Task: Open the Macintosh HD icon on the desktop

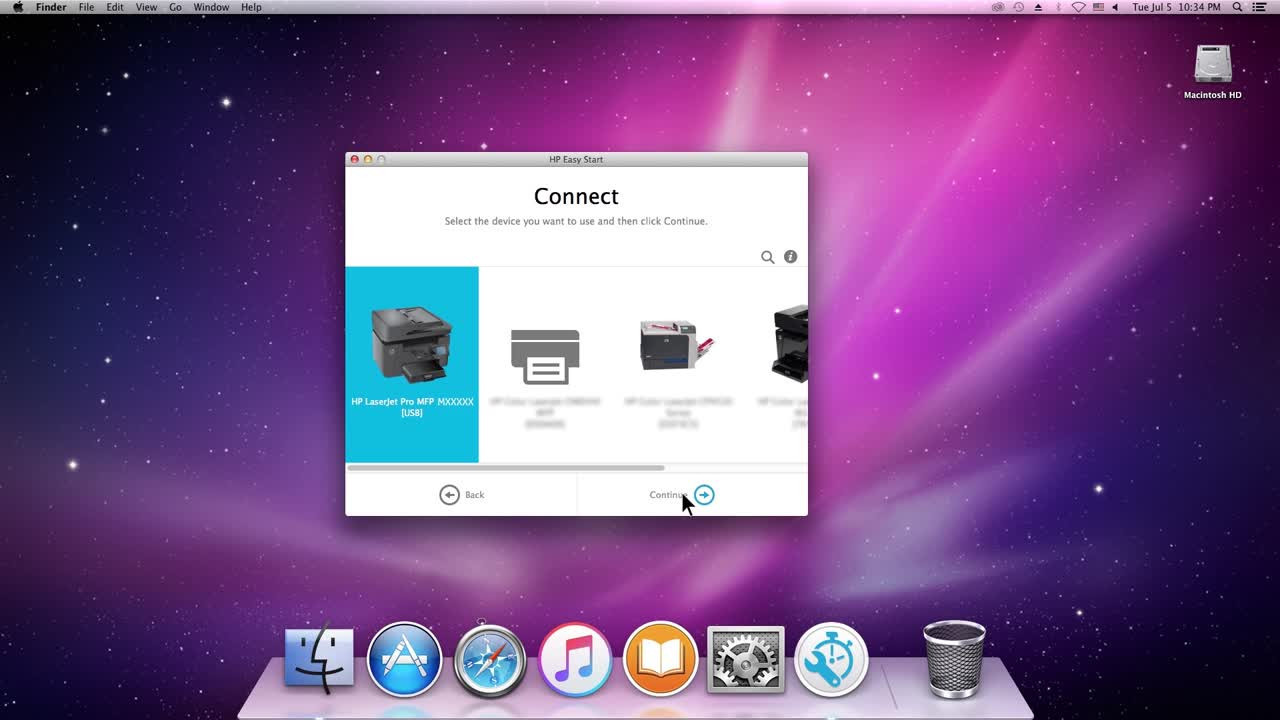Action: 1211,65
